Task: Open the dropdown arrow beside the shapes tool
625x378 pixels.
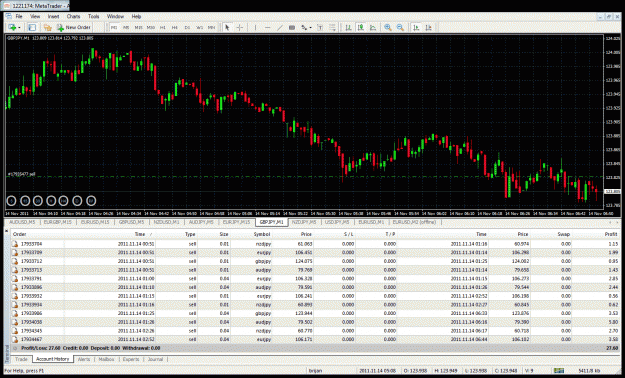Action: click(310, 28)
